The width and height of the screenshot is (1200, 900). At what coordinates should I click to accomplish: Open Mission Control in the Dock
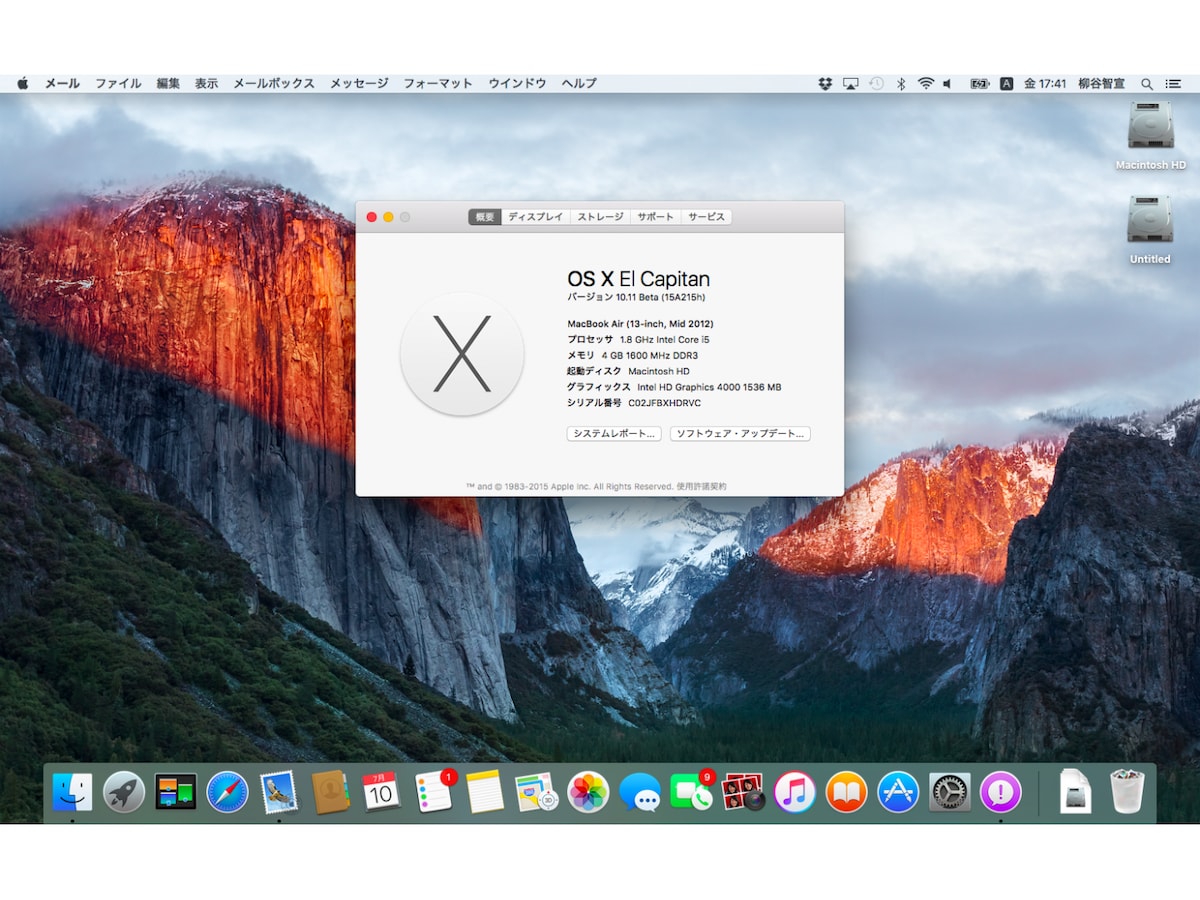pyautogui.click(x=176, y=792)
